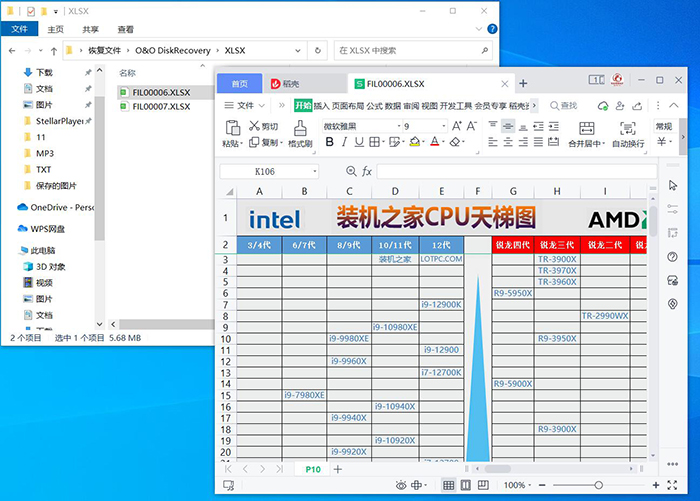Click the 查看 tab in File Explorer

(x=125, y=30)
